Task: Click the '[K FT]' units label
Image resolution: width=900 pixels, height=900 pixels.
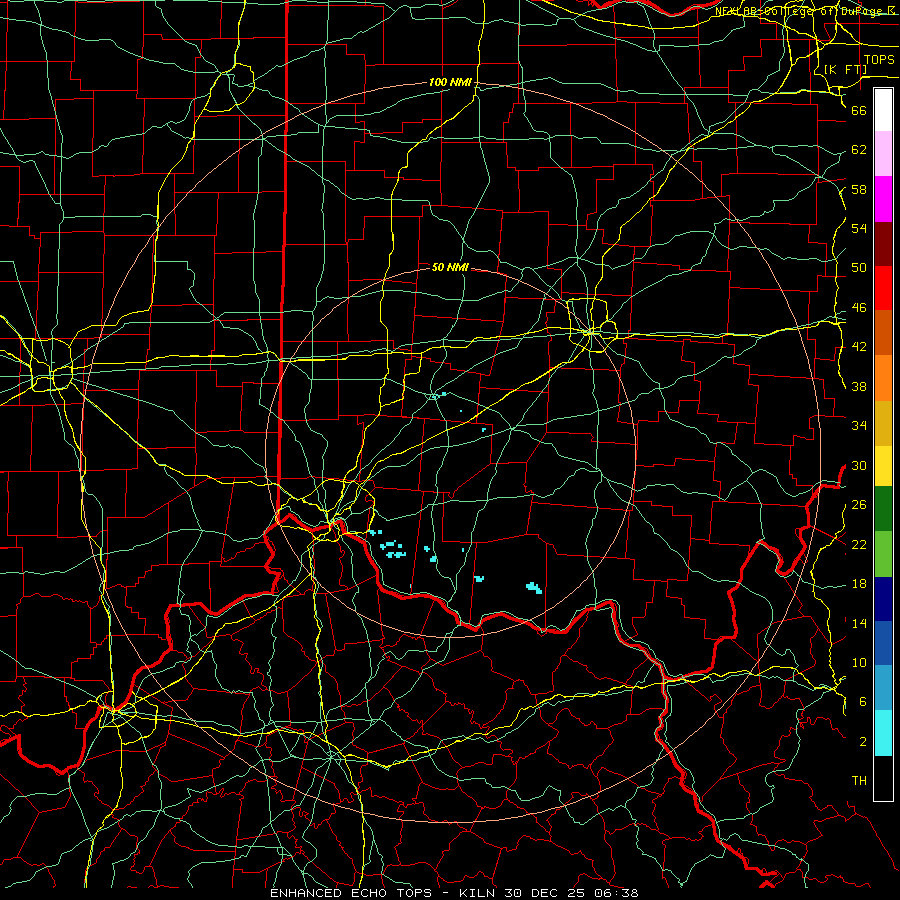Action: [x=845, y=69]
